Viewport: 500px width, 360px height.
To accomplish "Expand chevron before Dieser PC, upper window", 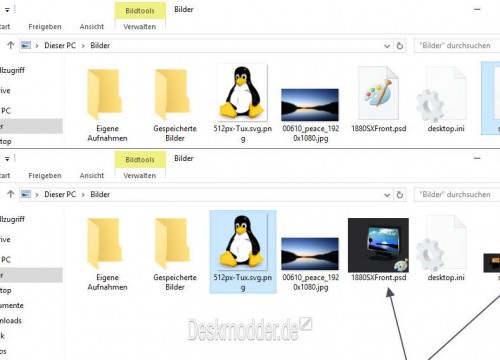I will (x=37, y=46).
